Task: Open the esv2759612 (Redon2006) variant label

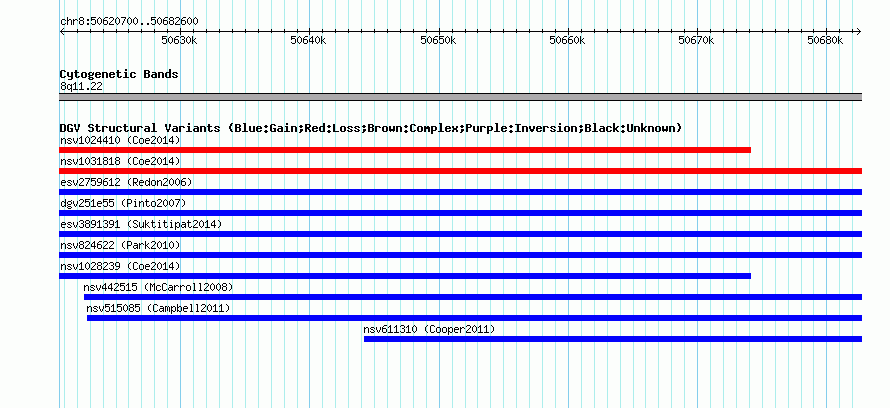Action: click(x=126, y=182)
